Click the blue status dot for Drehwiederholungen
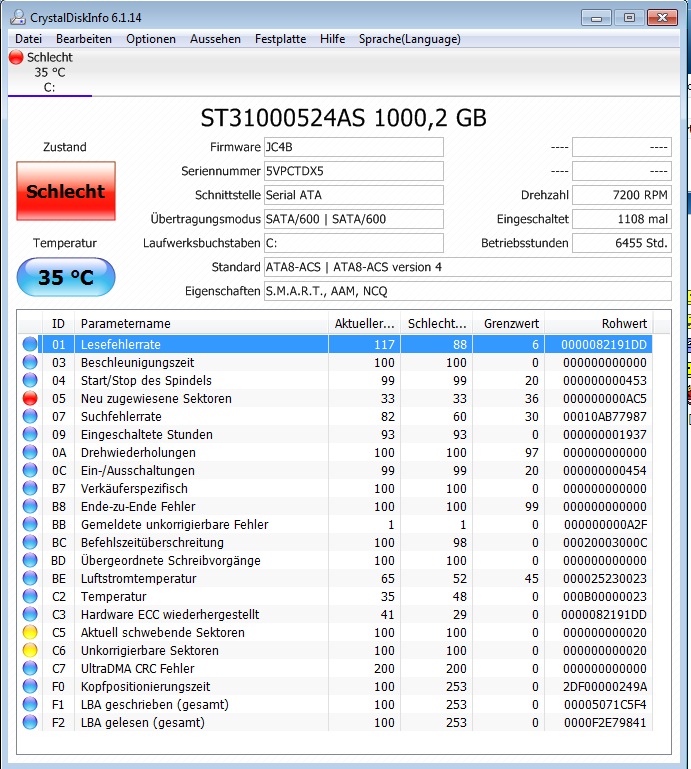The height and width of the screenshot is (769, 691). tap(30, 452)
